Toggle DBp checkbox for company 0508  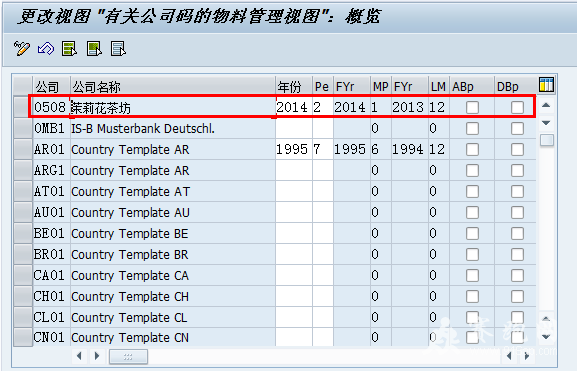point(517,107)
